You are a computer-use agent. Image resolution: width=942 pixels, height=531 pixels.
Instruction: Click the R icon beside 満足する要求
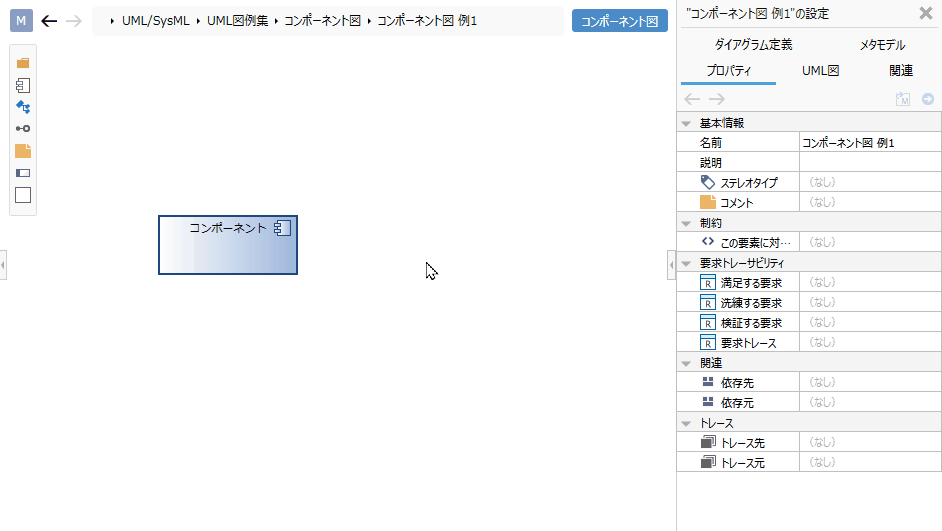[708, 282]
